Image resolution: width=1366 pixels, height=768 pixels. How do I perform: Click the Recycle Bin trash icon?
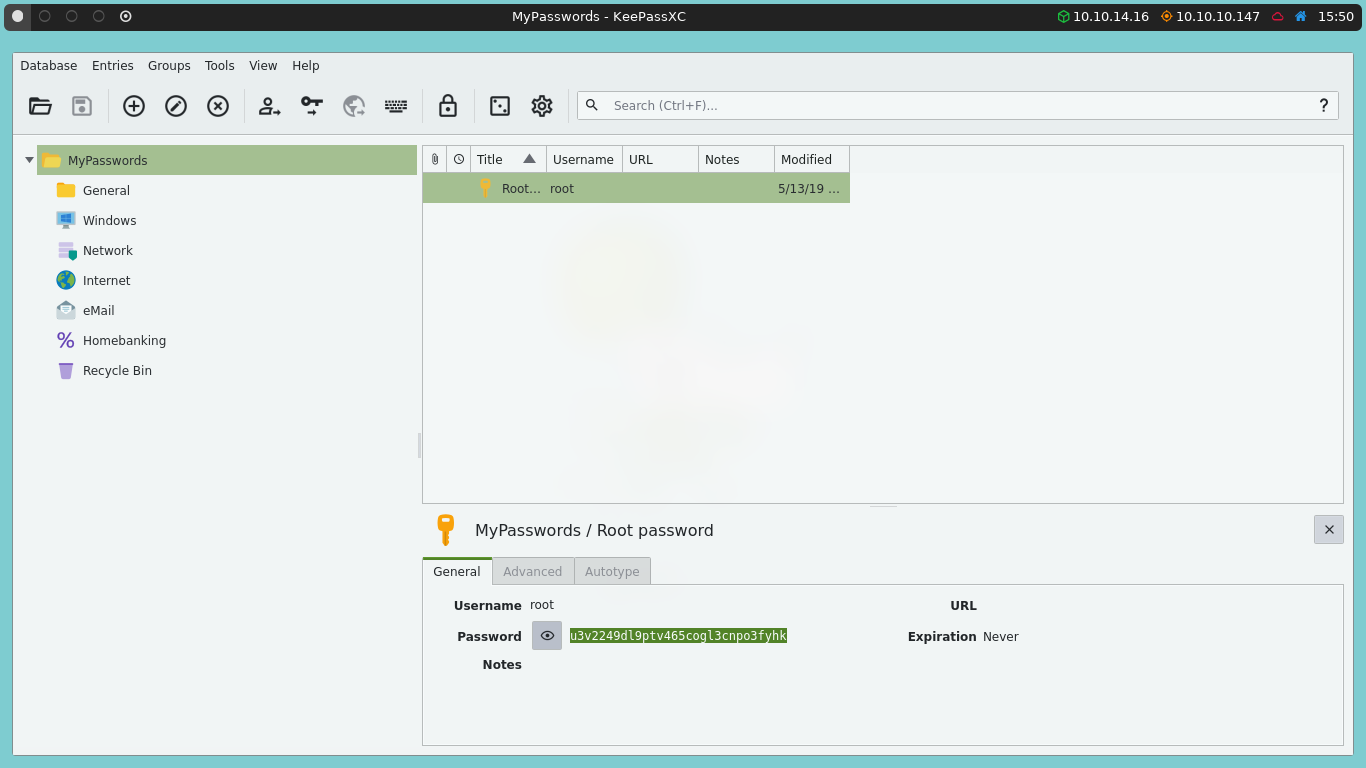pos(66,370)
